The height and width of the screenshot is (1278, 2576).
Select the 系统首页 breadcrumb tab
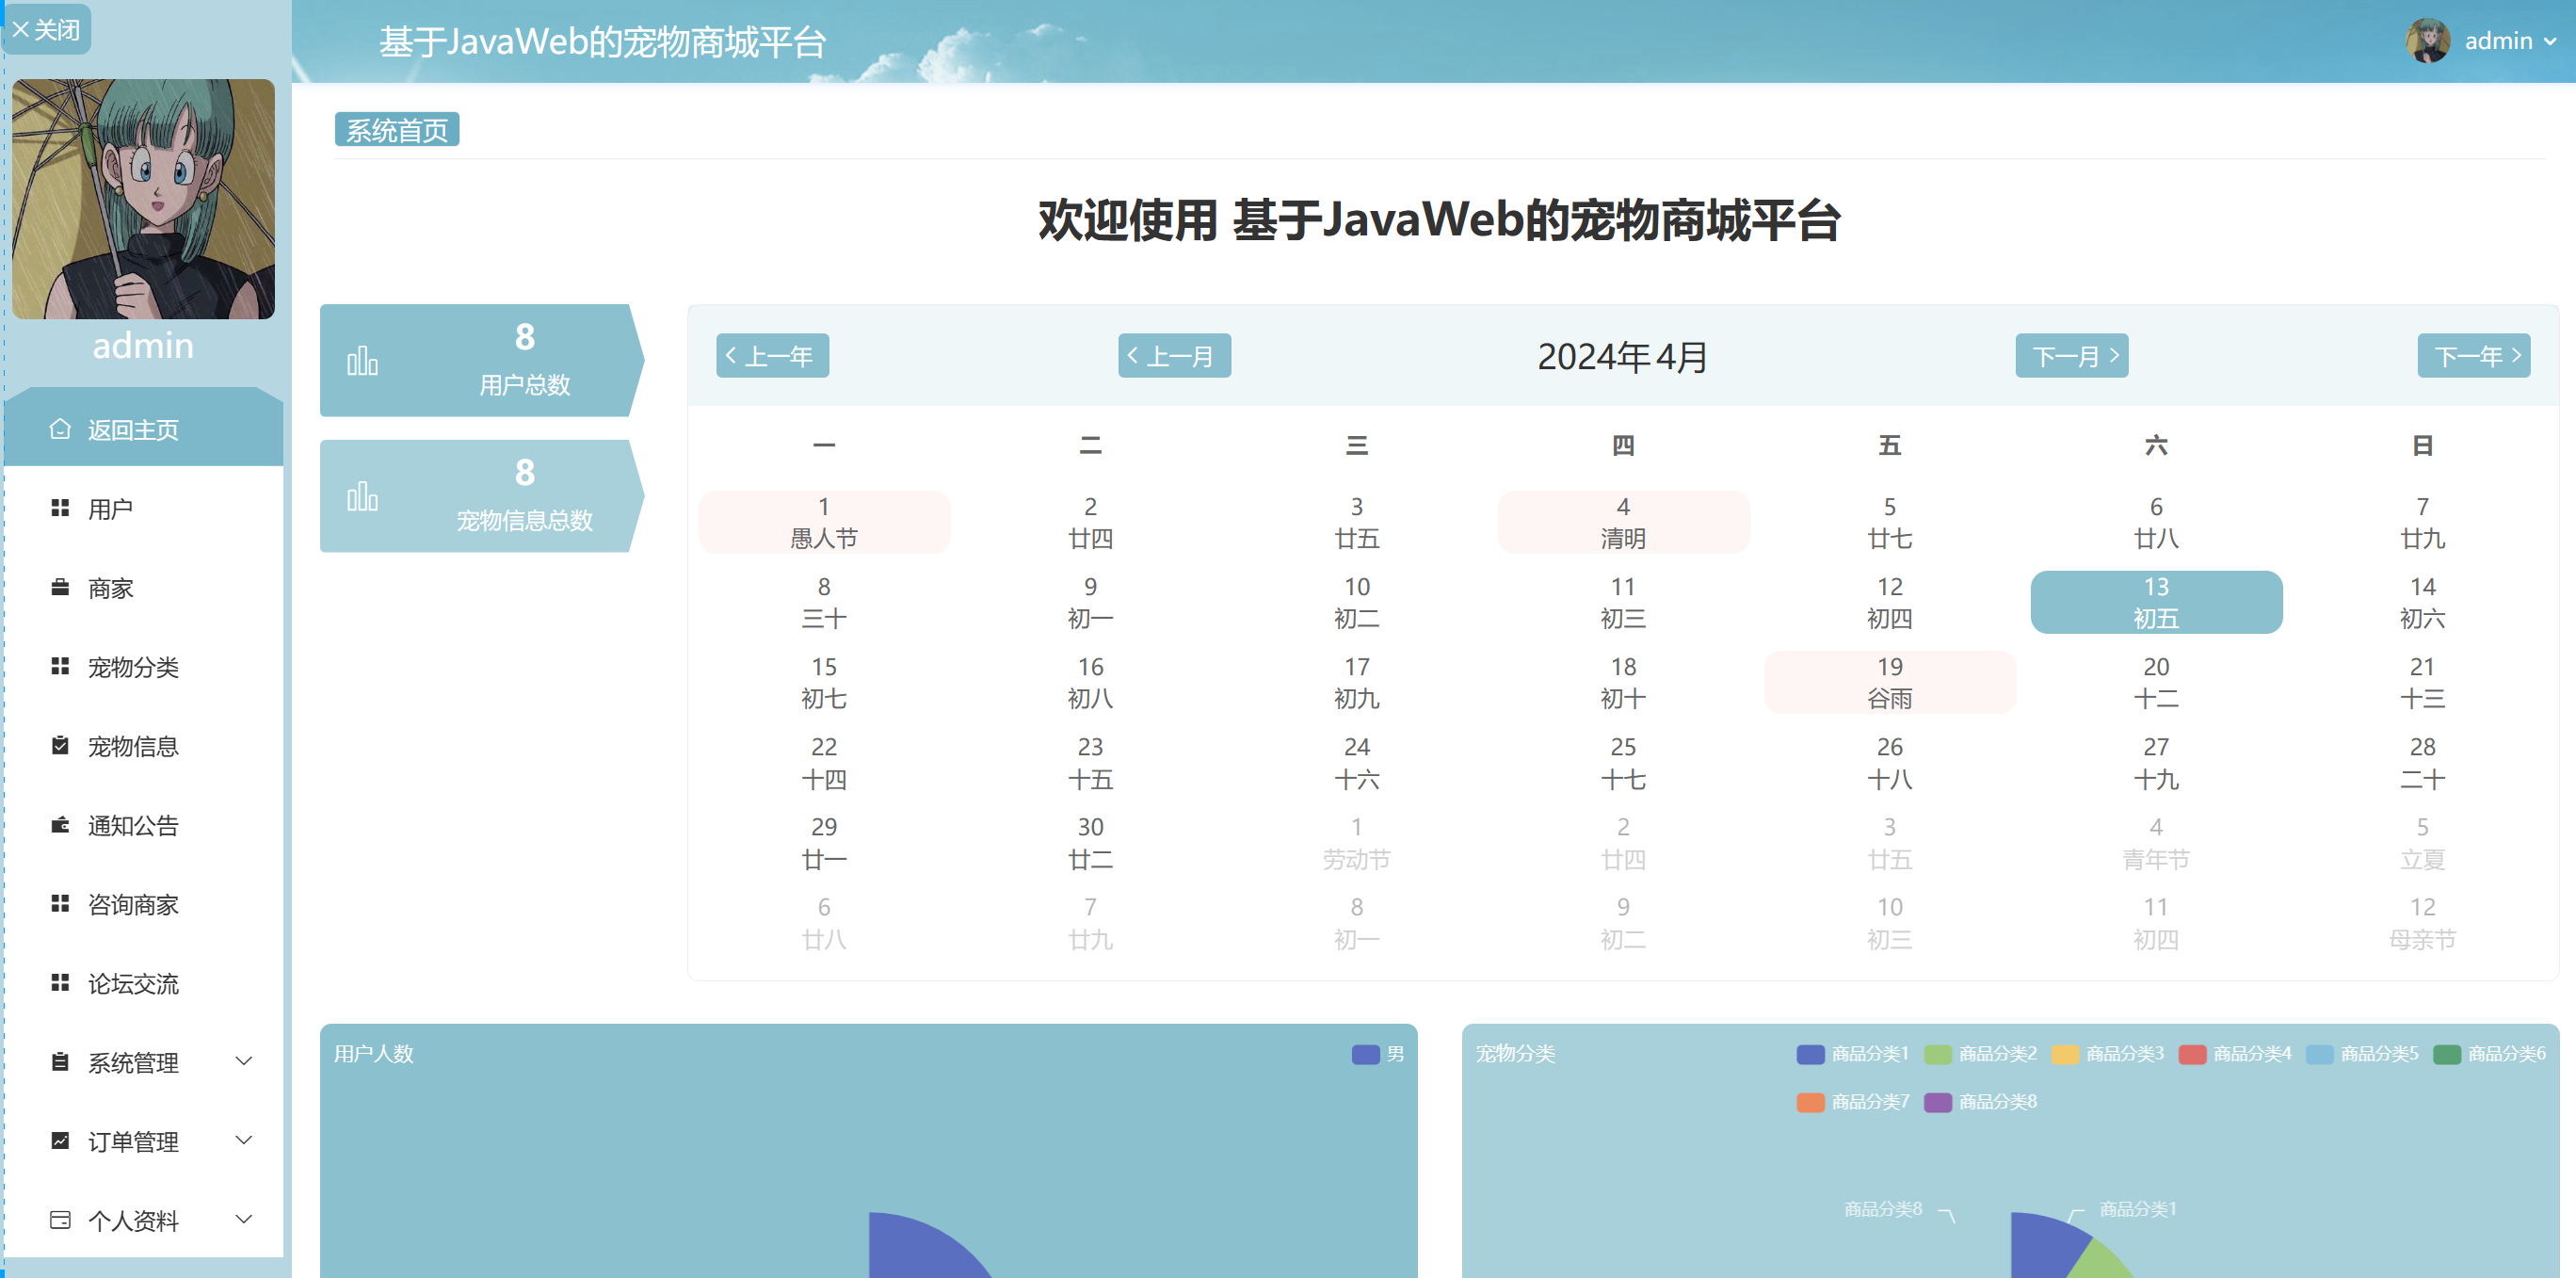pos(397,130)
